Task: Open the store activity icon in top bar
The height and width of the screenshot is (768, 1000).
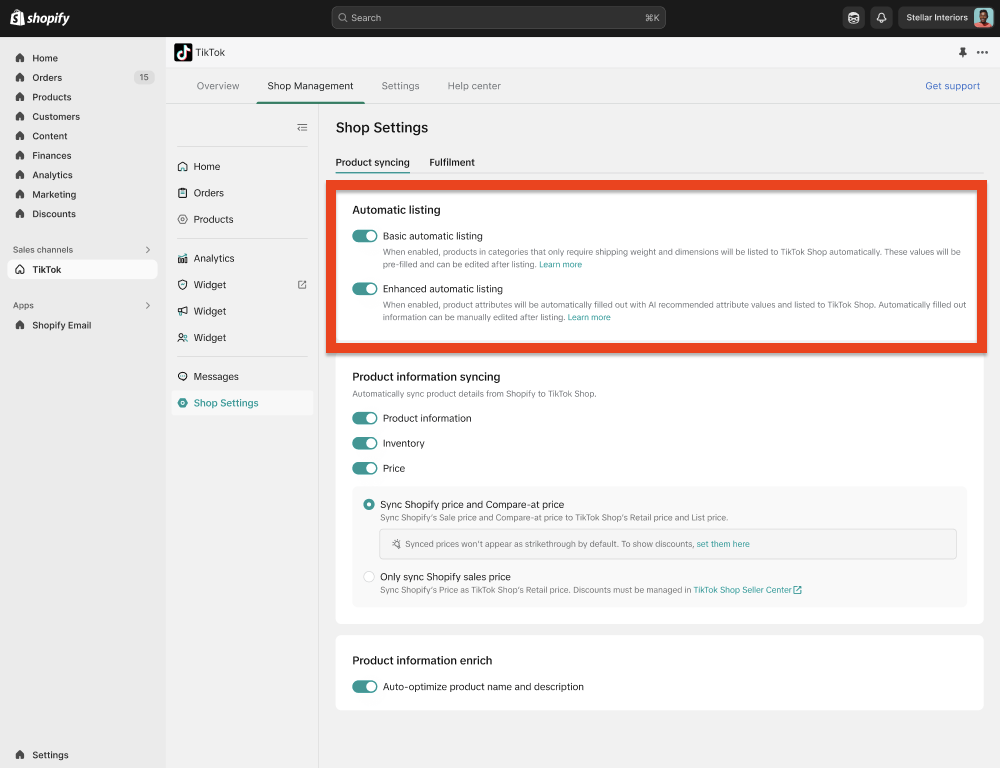Action: pyautogui.click(x=853, y=18)
